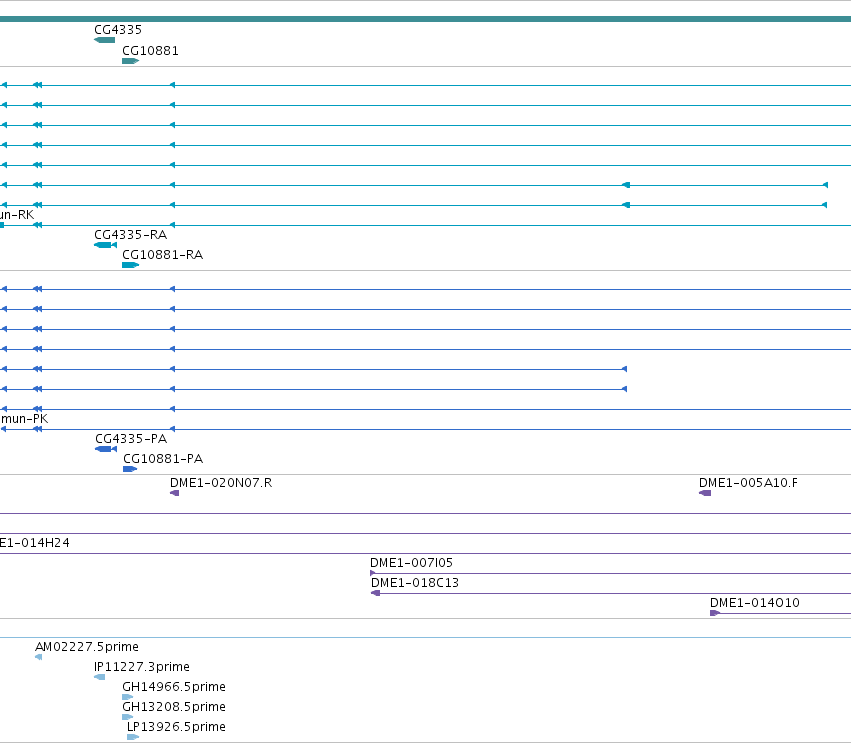
Task: Click the CG4335-PA label
Action: point(131,439)
